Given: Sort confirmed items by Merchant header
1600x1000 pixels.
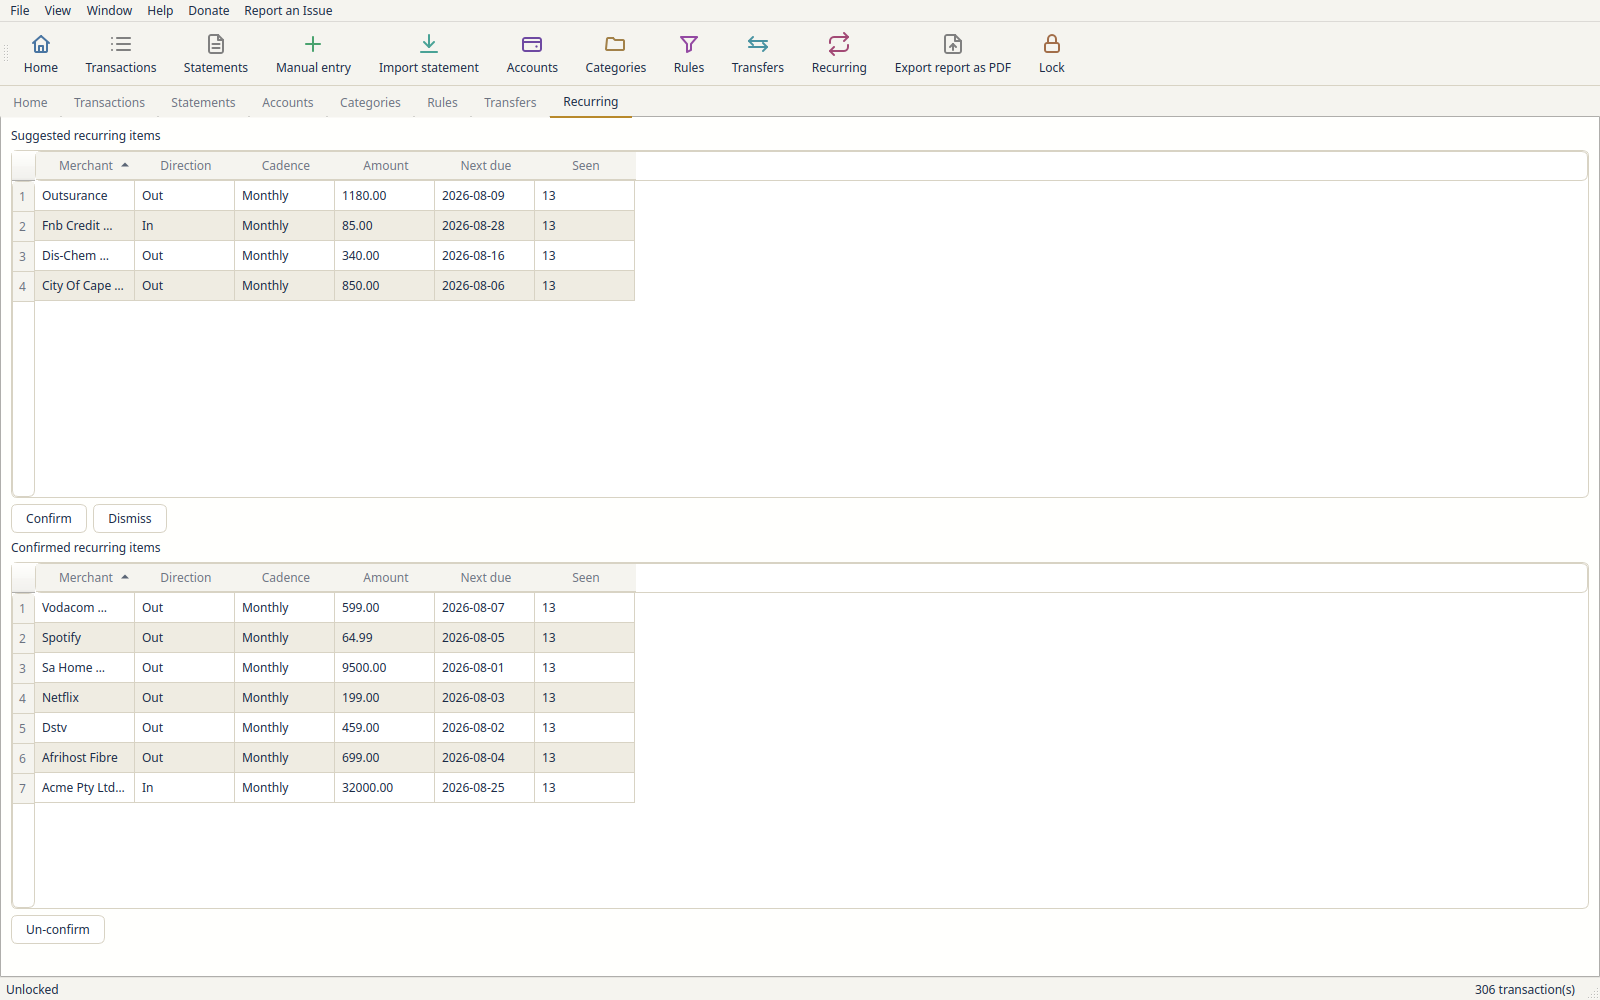Looking at the screenshot, I should pos(85,578).
